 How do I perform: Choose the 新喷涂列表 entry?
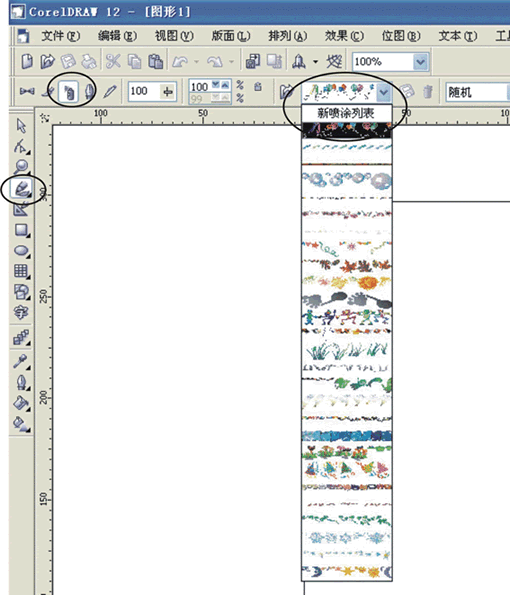(x=346, y=113)
